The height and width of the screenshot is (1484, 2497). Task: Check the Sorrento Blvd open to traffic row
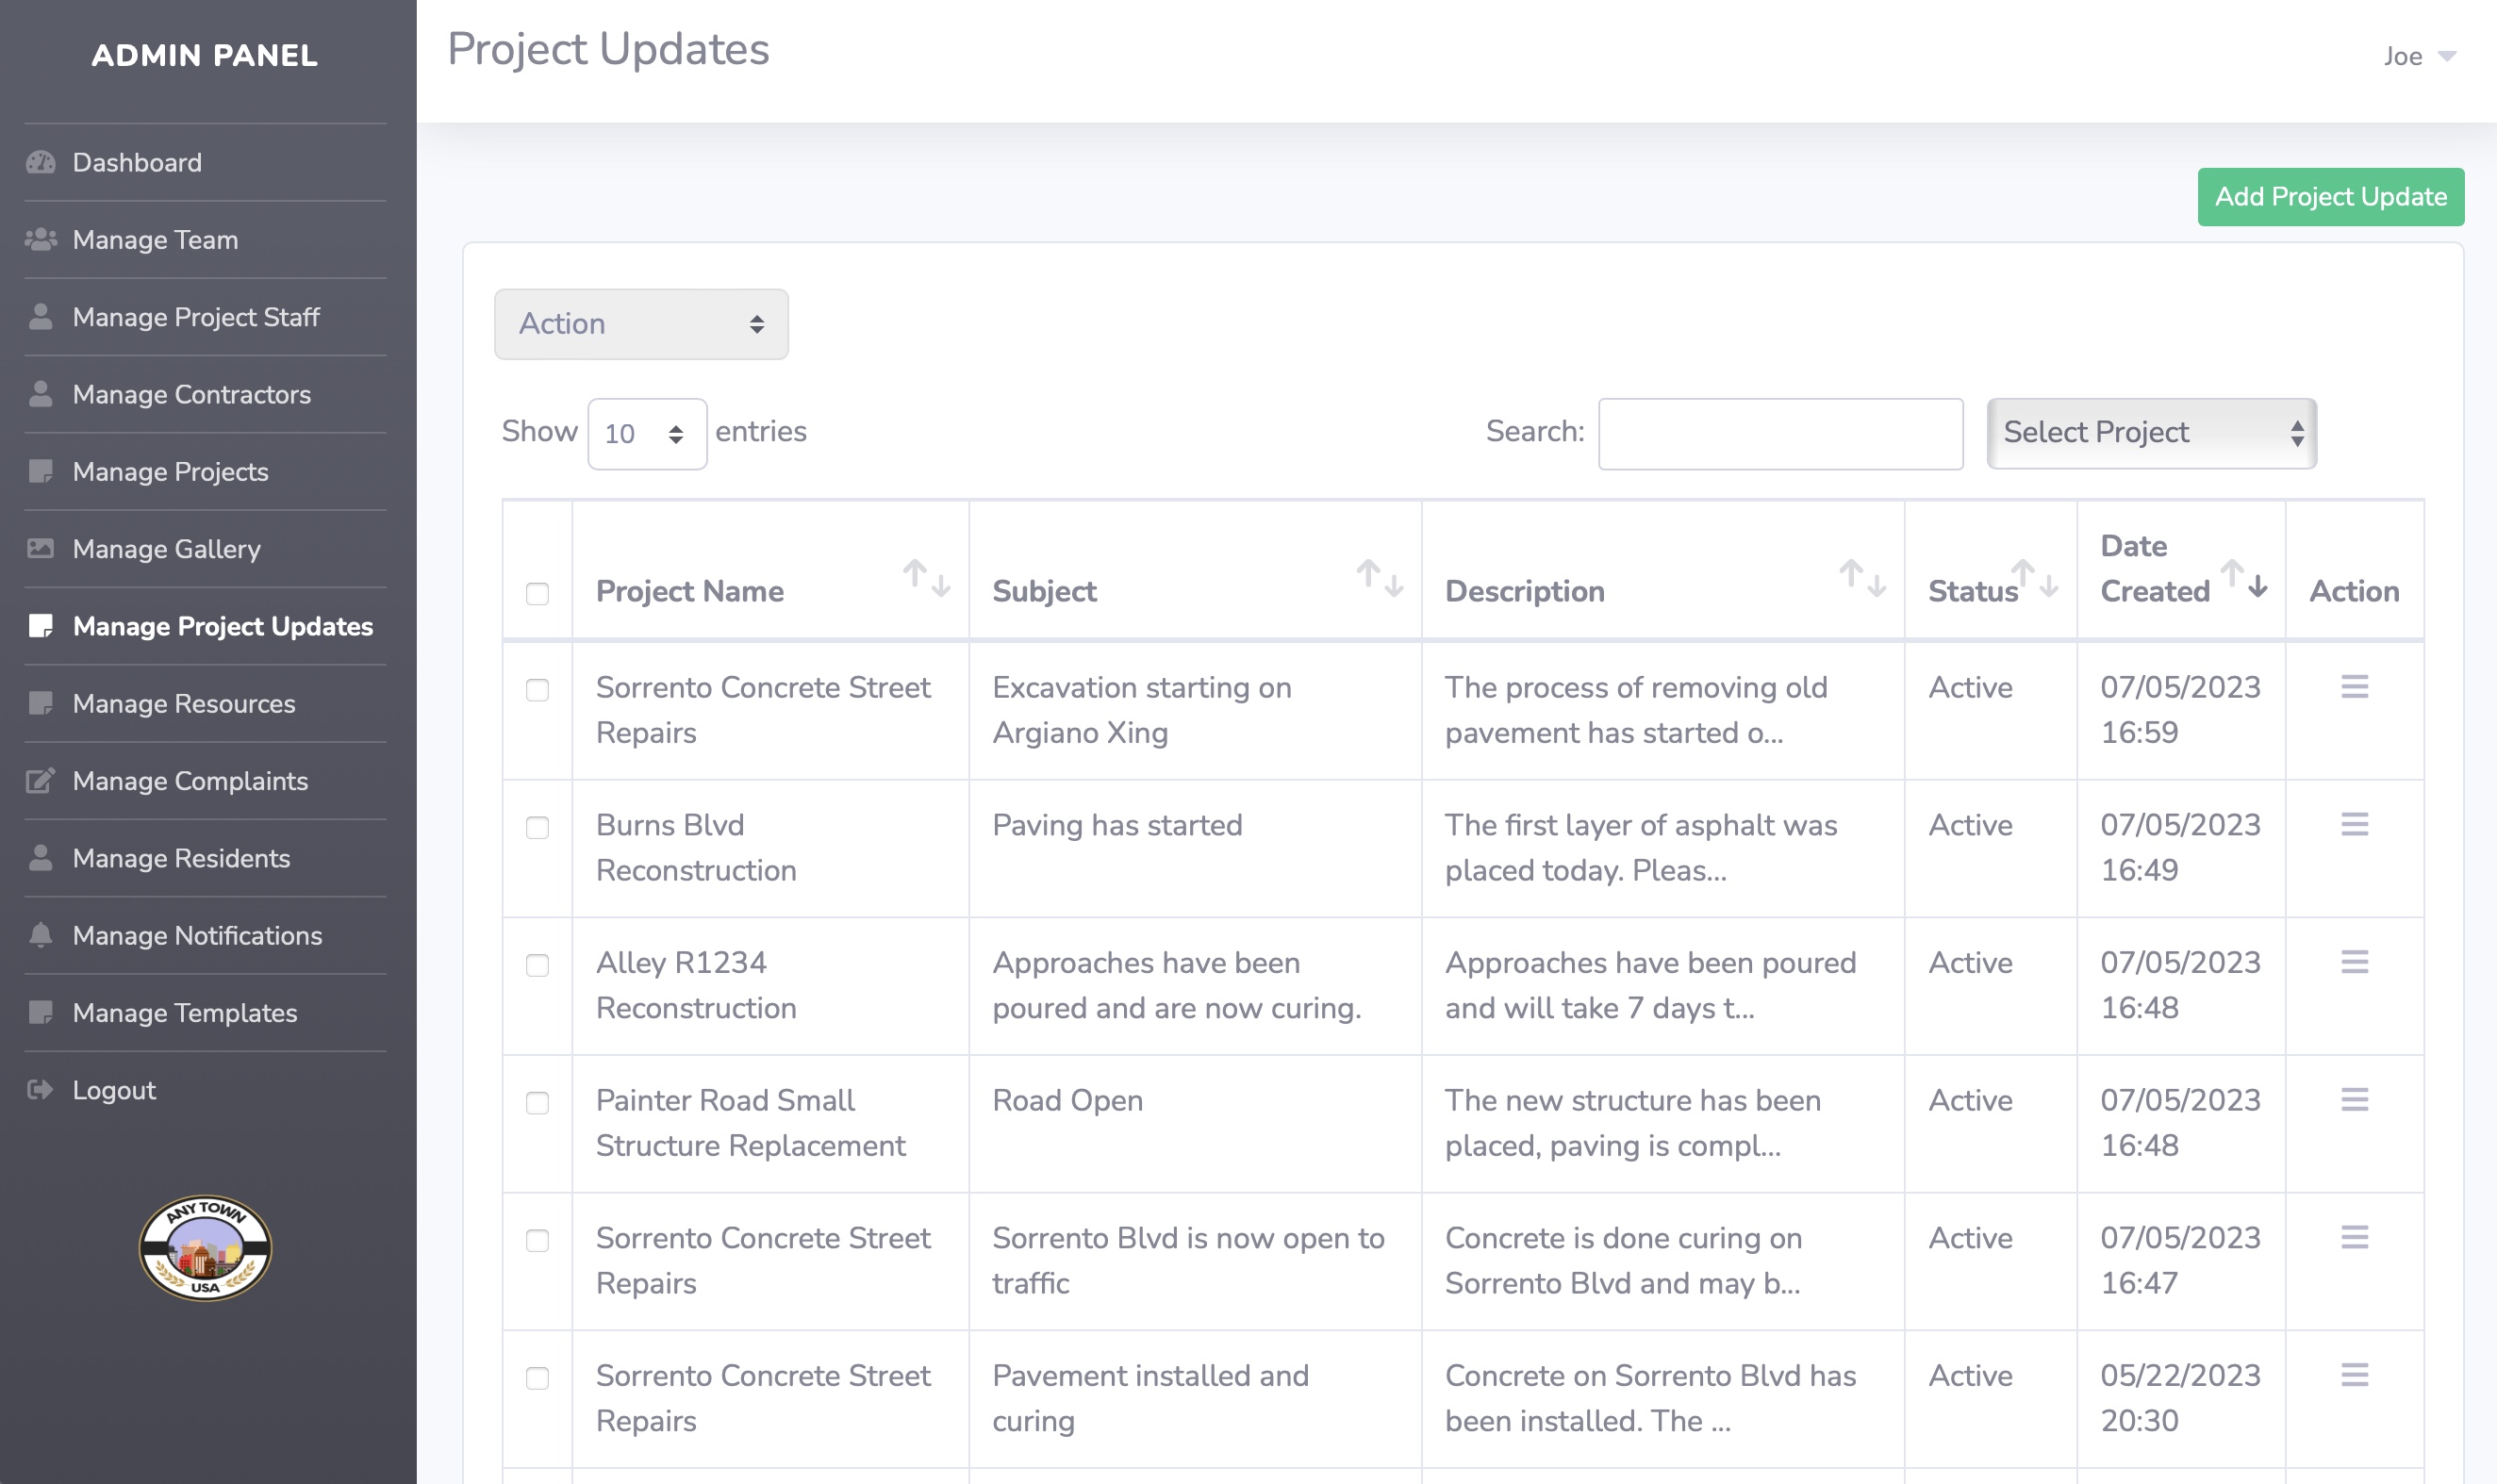[537, 1241]
